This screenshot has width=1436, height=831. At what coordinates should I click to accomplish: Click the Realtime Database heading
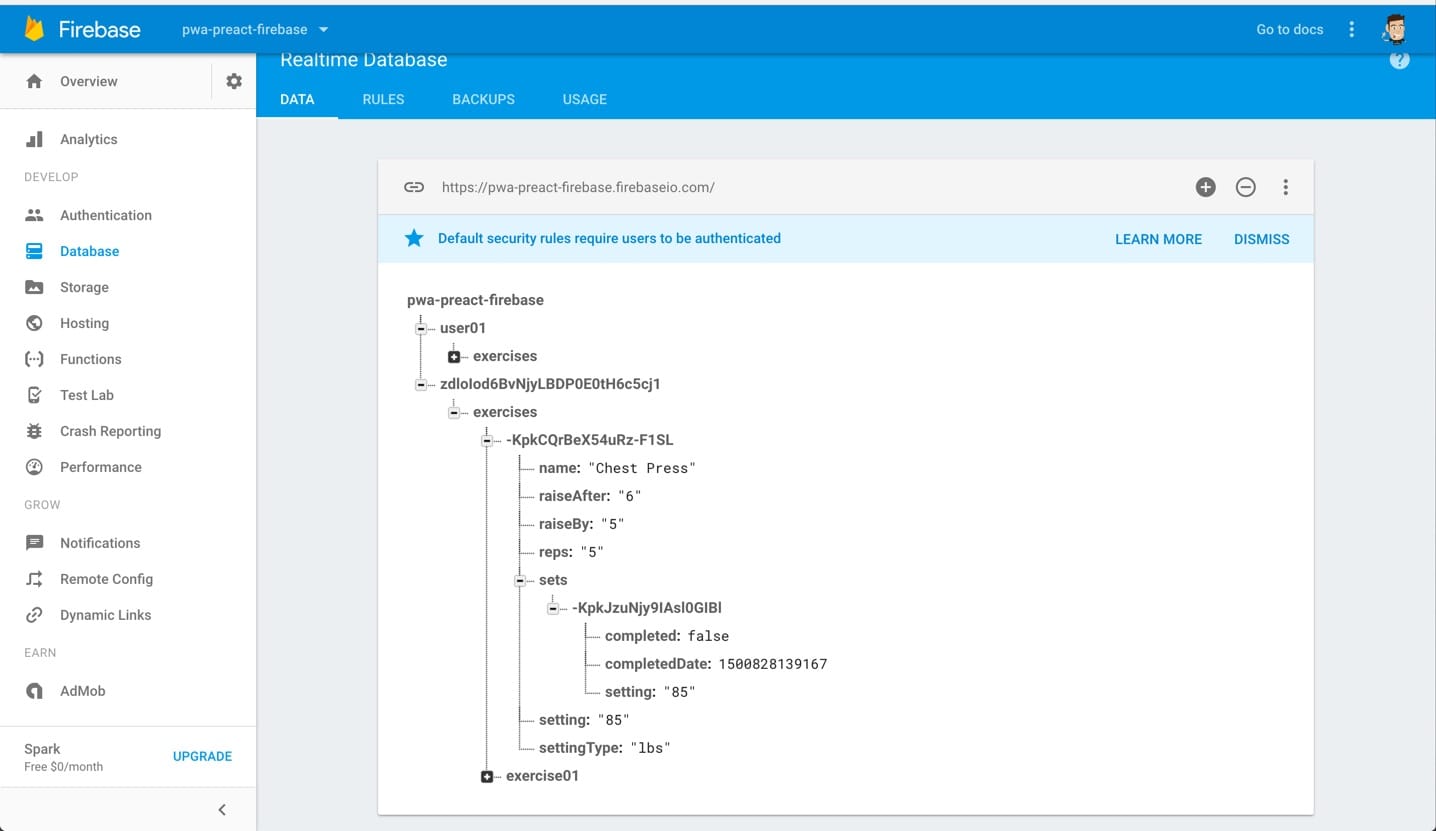[x=363, y=60]
